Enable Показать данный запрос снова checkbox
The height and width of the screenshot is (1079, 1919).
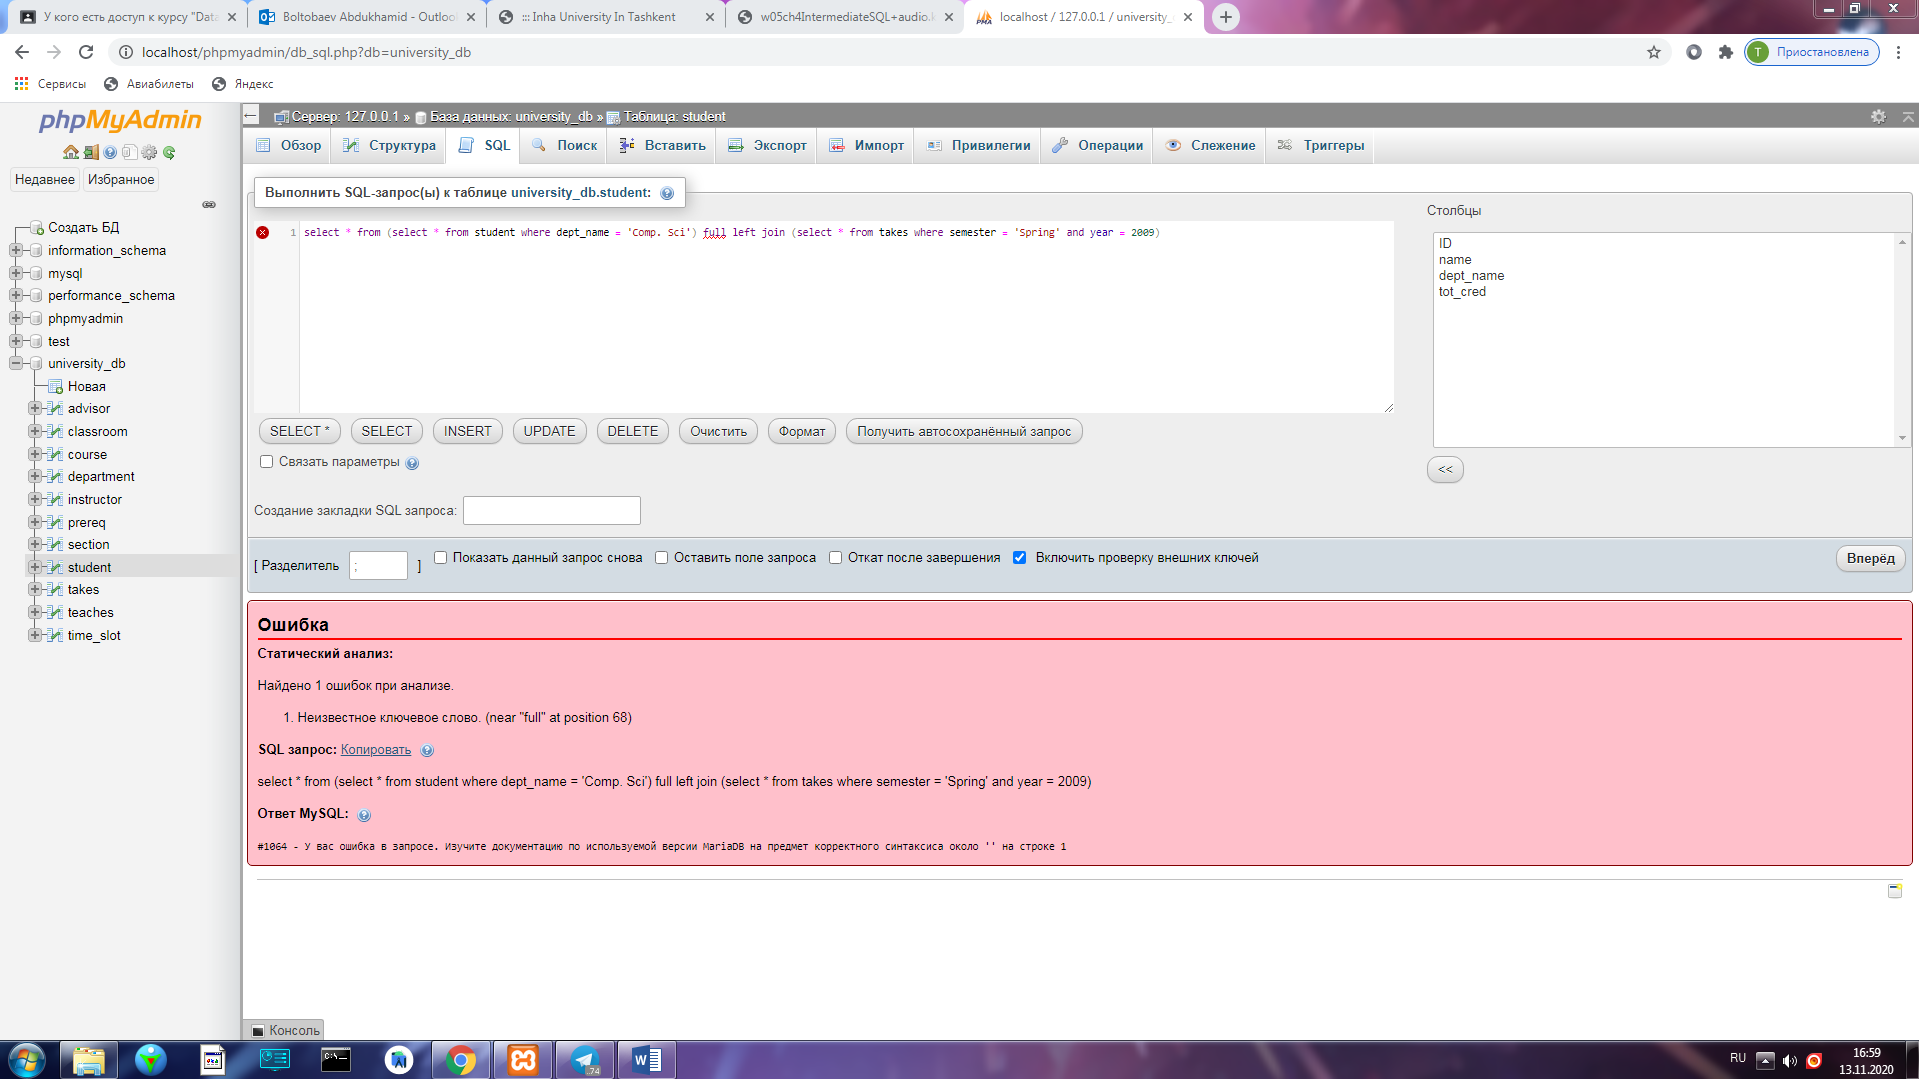coord(440,557)
